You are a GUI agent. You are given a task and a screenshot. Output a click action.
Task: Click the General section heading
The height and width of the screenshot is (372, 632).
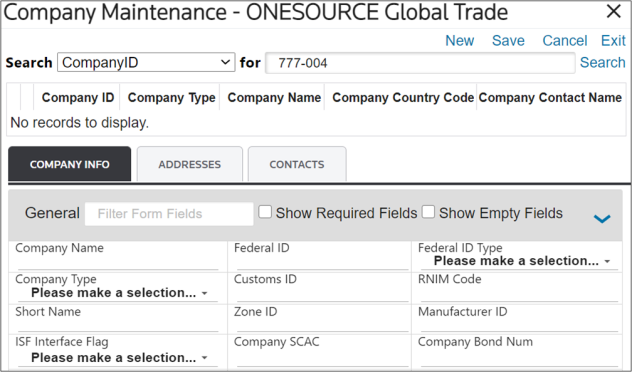click(52, 213)
